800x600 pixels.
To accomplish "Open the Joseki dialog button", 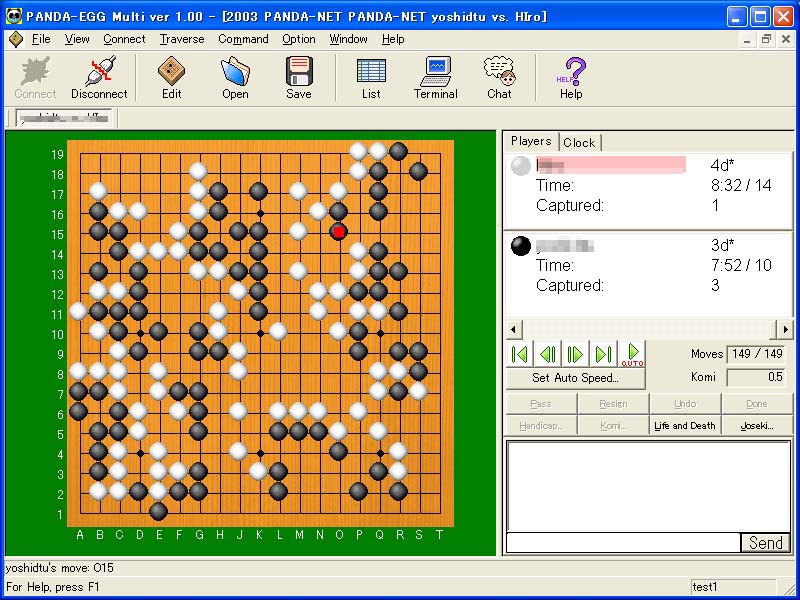I will tap(757, 425).
